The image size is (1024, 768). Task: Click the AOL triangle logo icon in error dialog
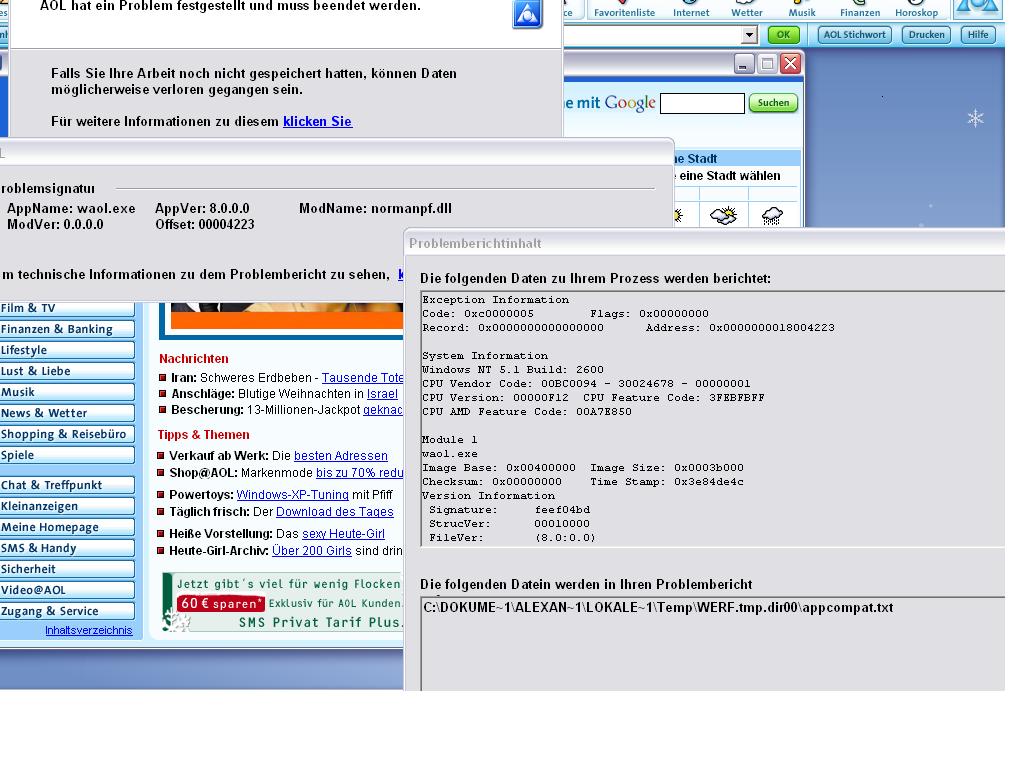coord(528,14)
